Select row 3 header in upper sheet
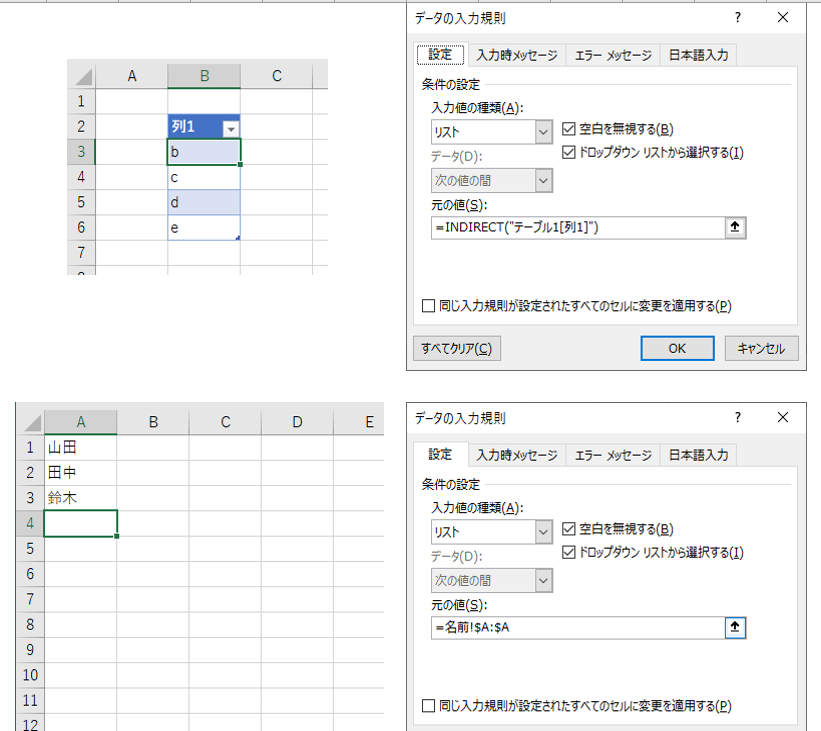This screenshot has width=821, height=731. pyautogui.click(x=81, y=152)
